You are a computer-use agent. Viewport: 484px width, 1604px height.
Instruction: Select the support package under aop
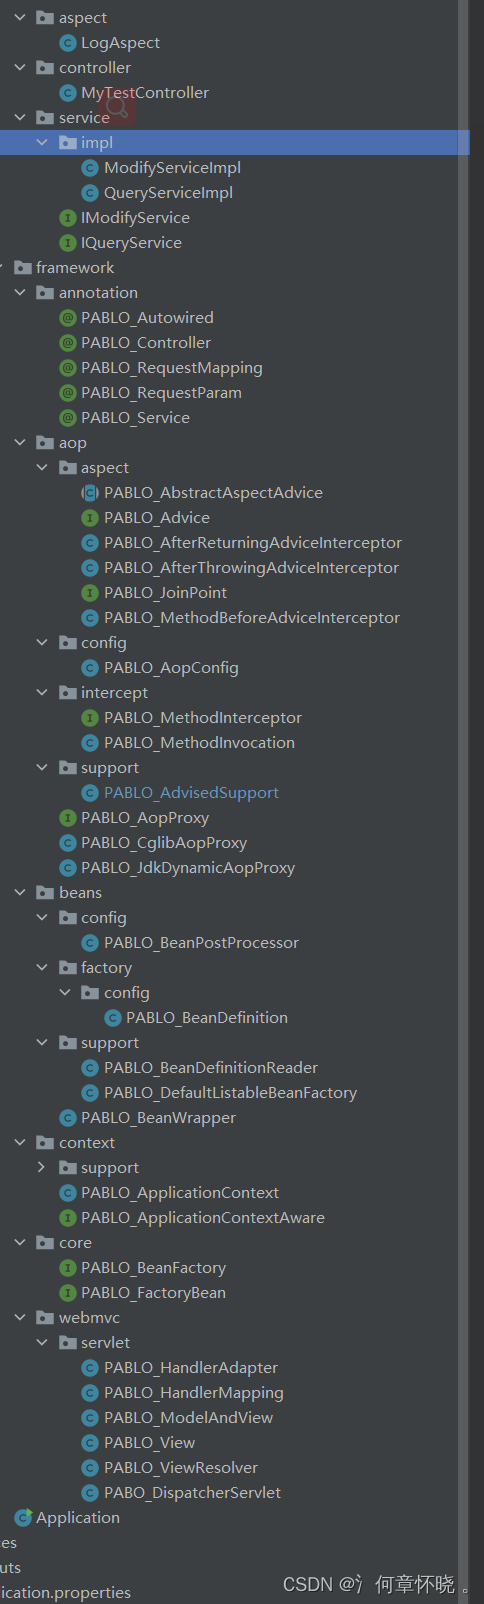coord(110,768)
